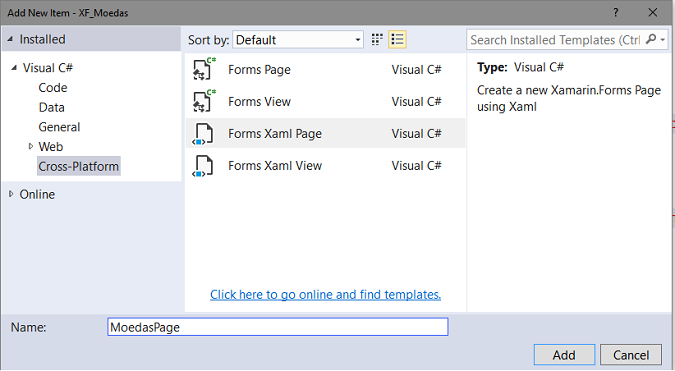The height and width of the screenshot is (371, 675).
Task: Open the Sort by Default dropdown
Action: click(298, 40)
